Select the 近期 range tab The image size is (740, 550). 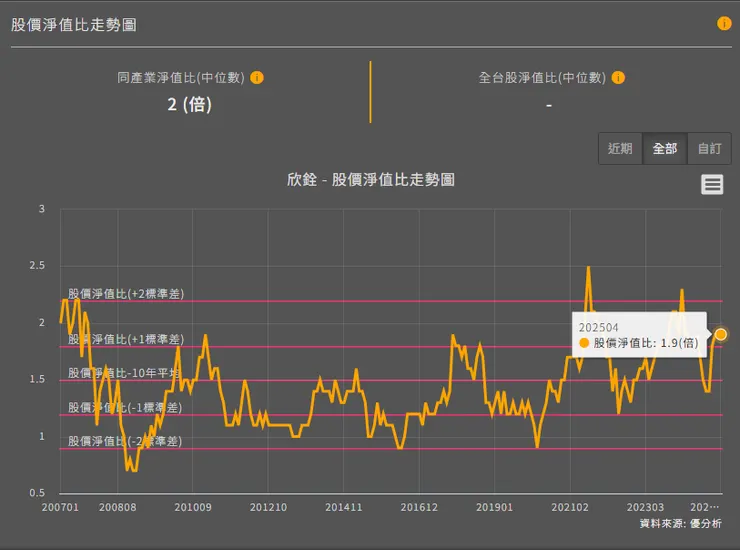coord(620,149)
